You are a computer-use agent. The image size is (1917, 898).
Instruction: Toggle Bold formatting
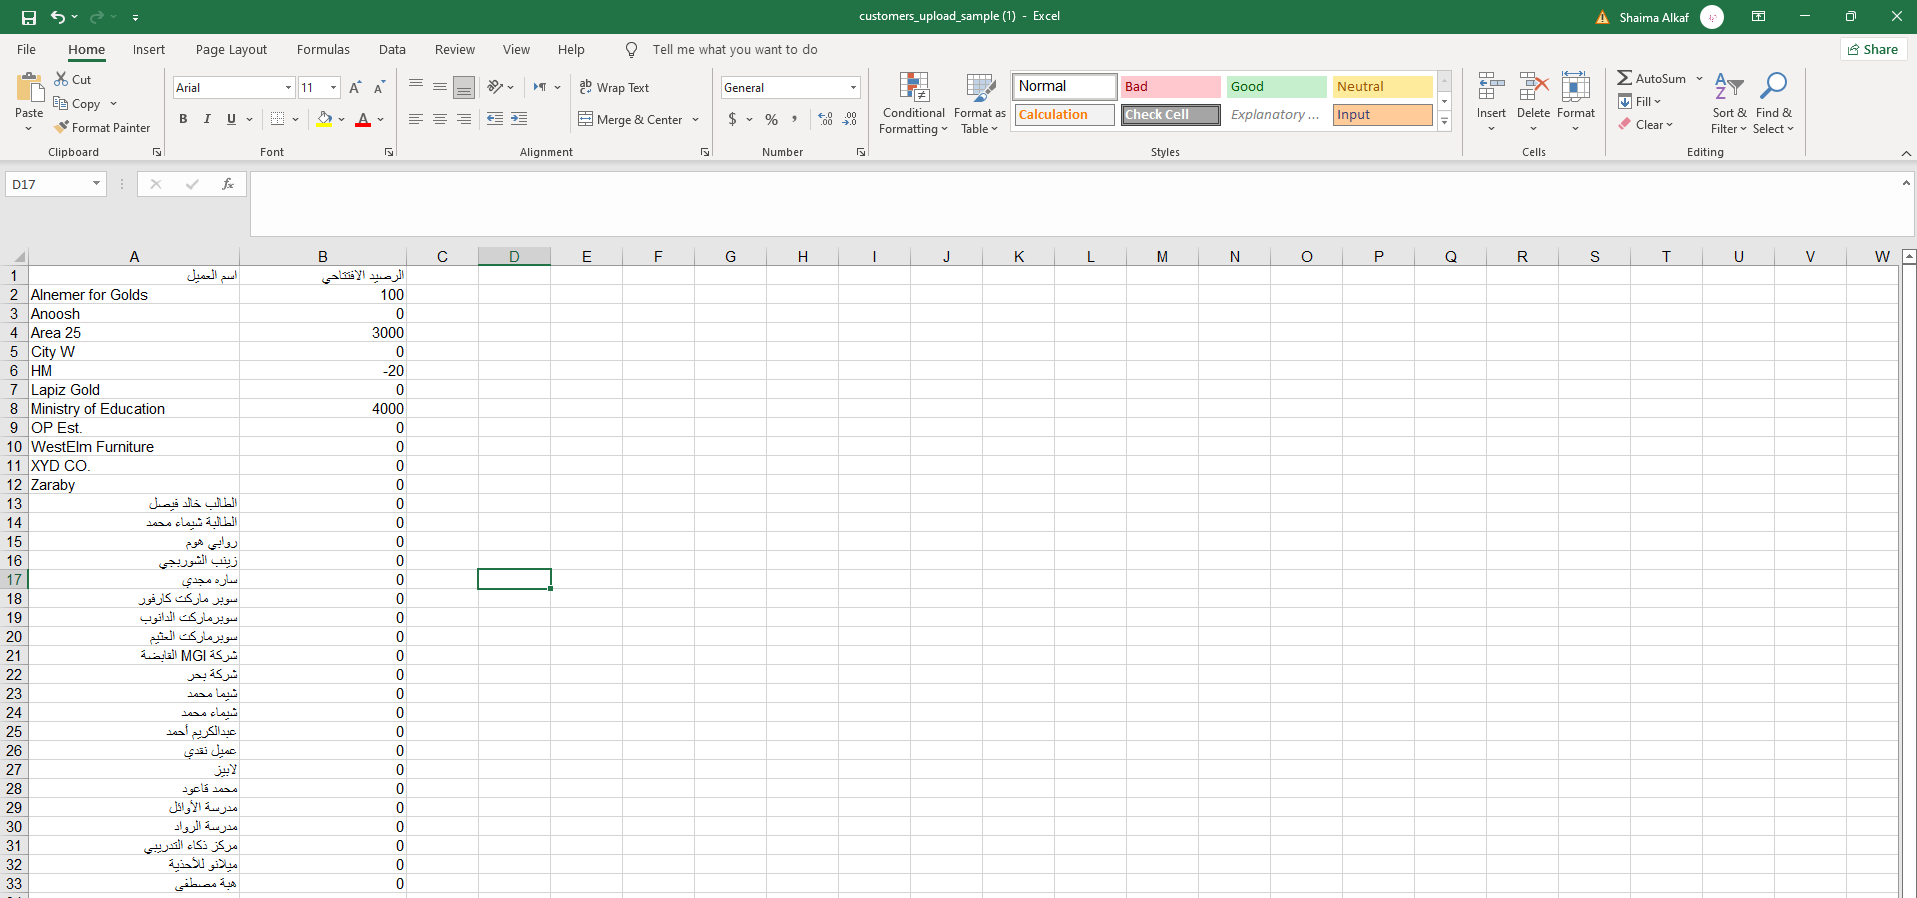click(183, 119)
